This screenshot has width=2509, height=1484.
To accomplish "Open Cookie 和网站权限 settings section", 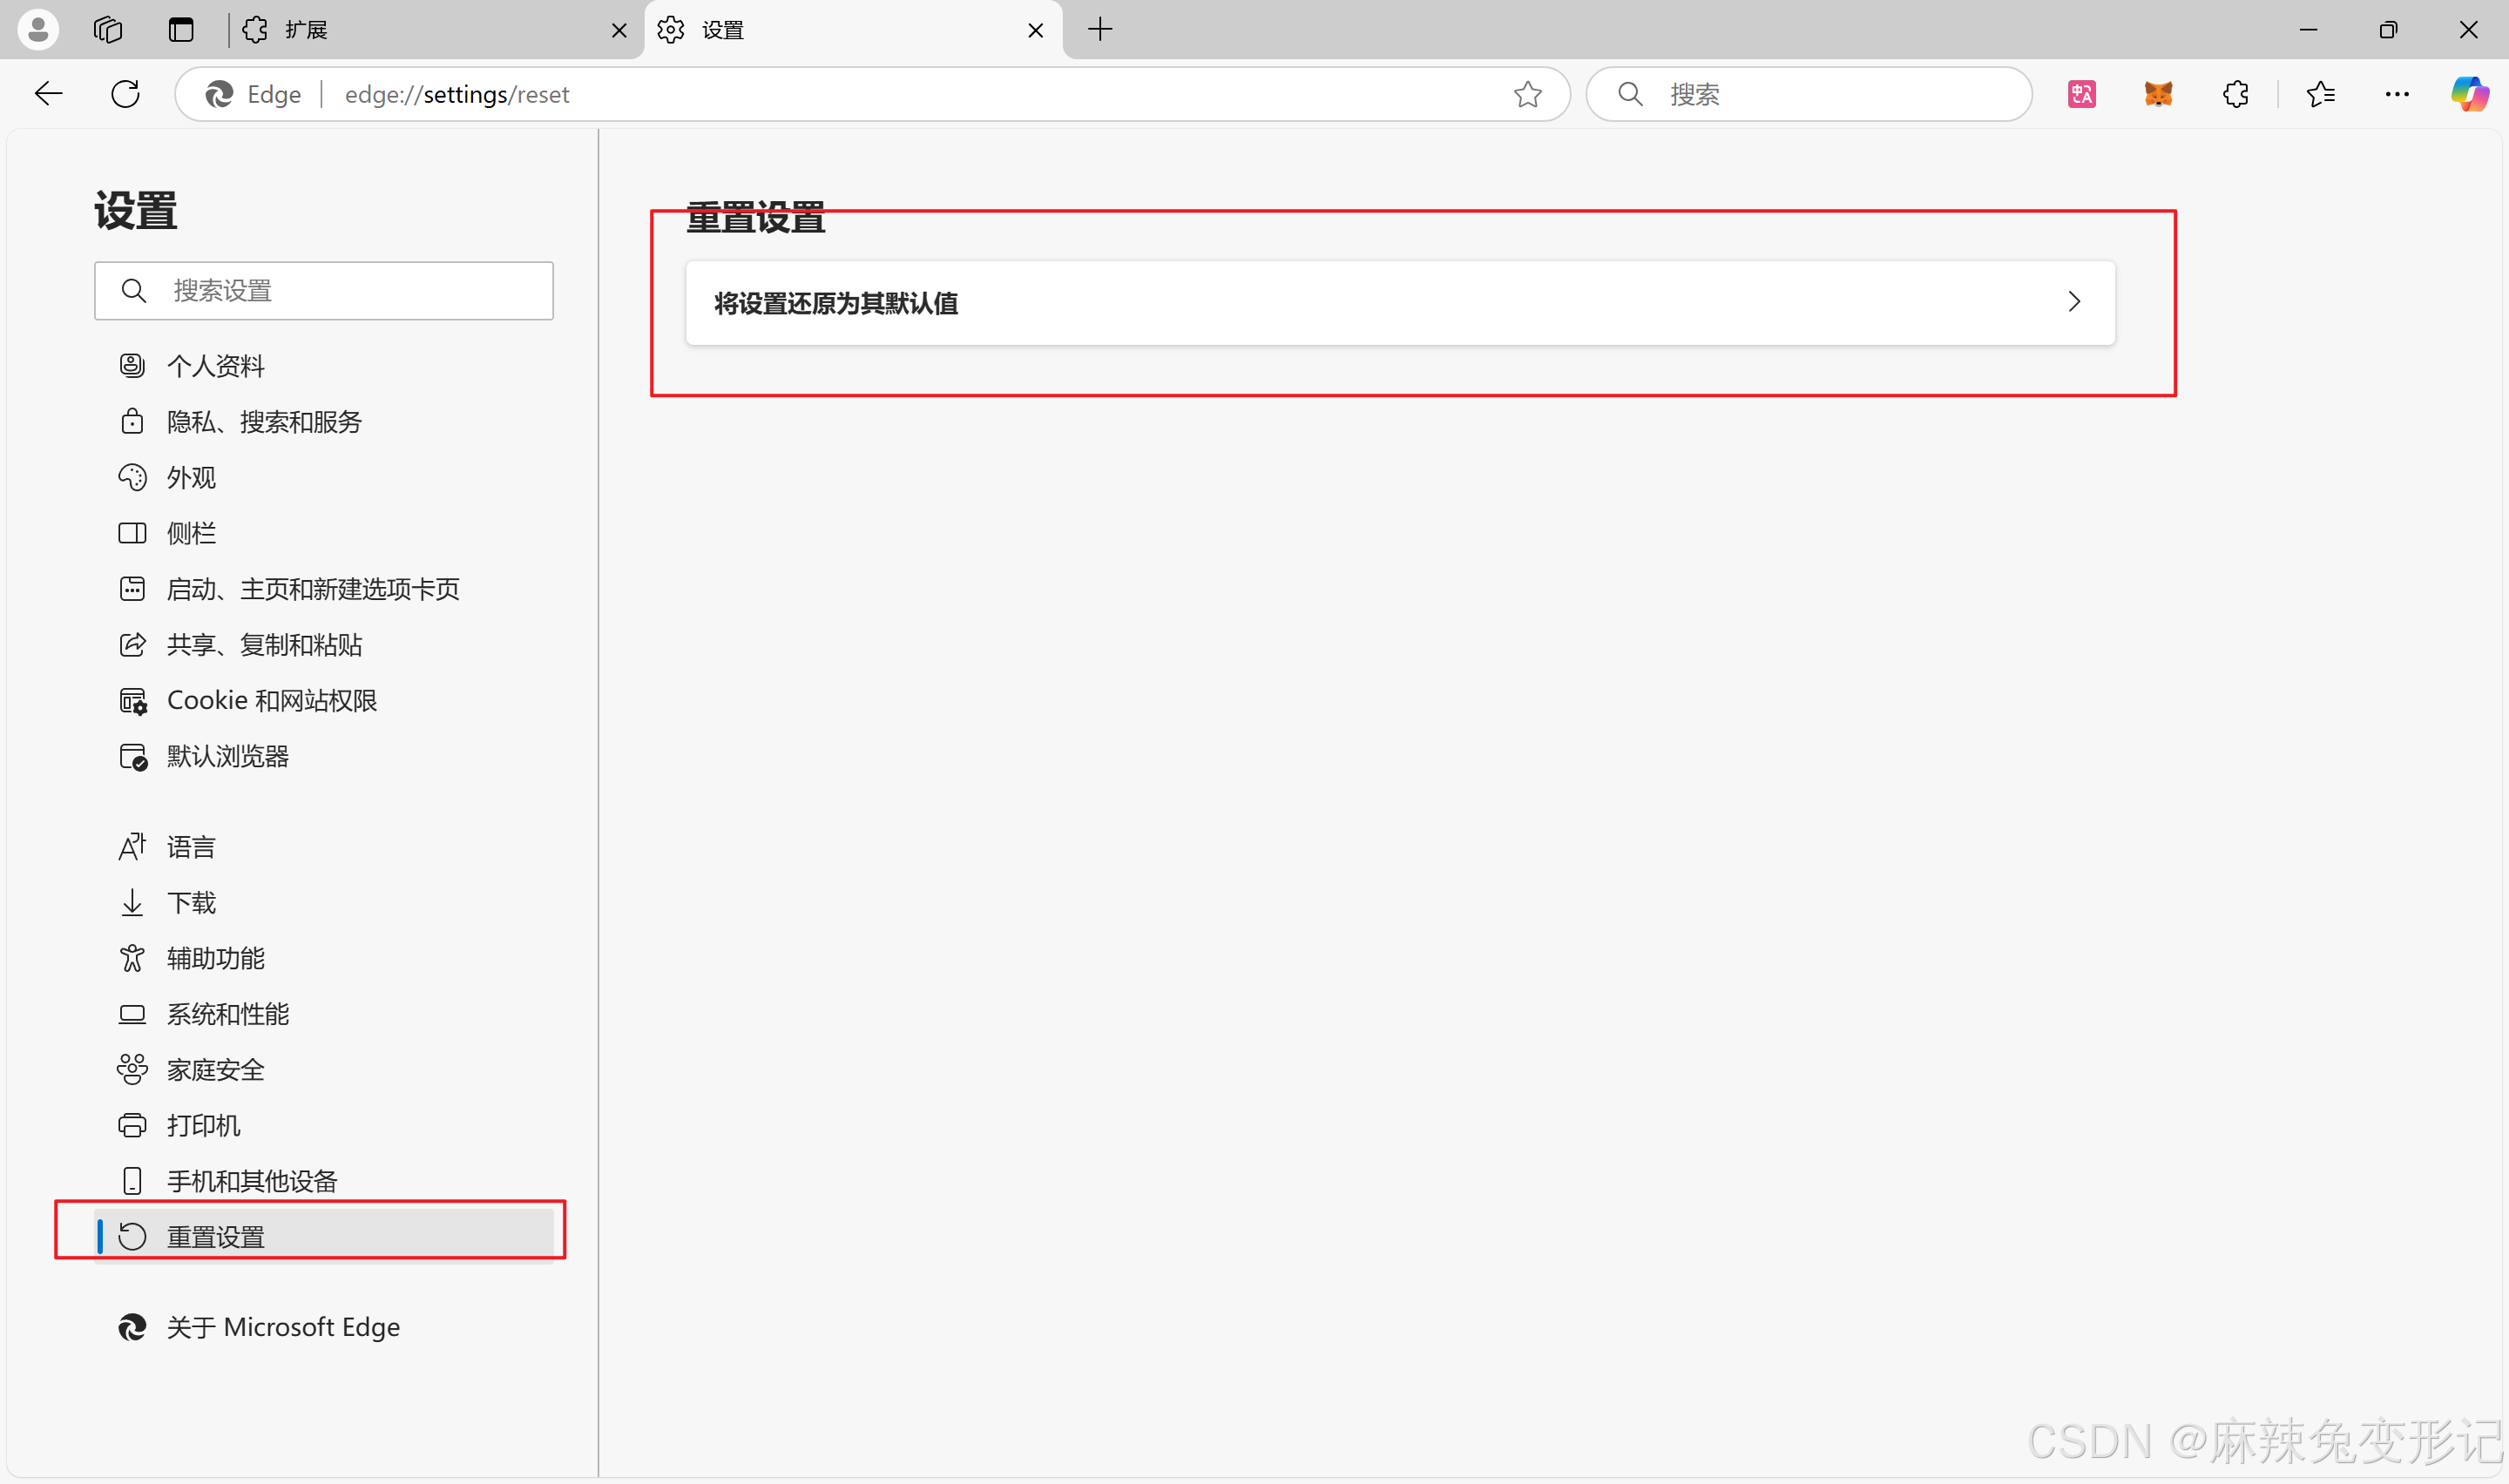I will (x=272, y=701).
